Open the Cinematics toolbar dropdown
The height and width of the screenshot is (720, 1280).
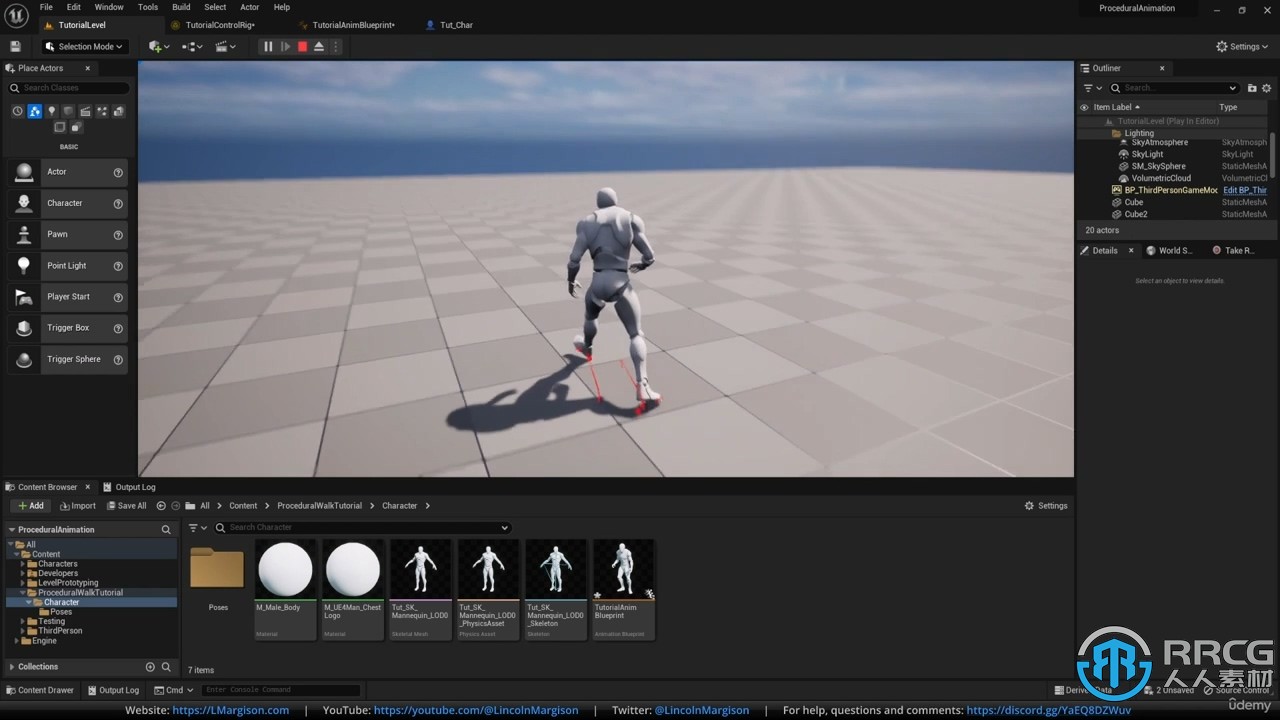coord(226,46)
